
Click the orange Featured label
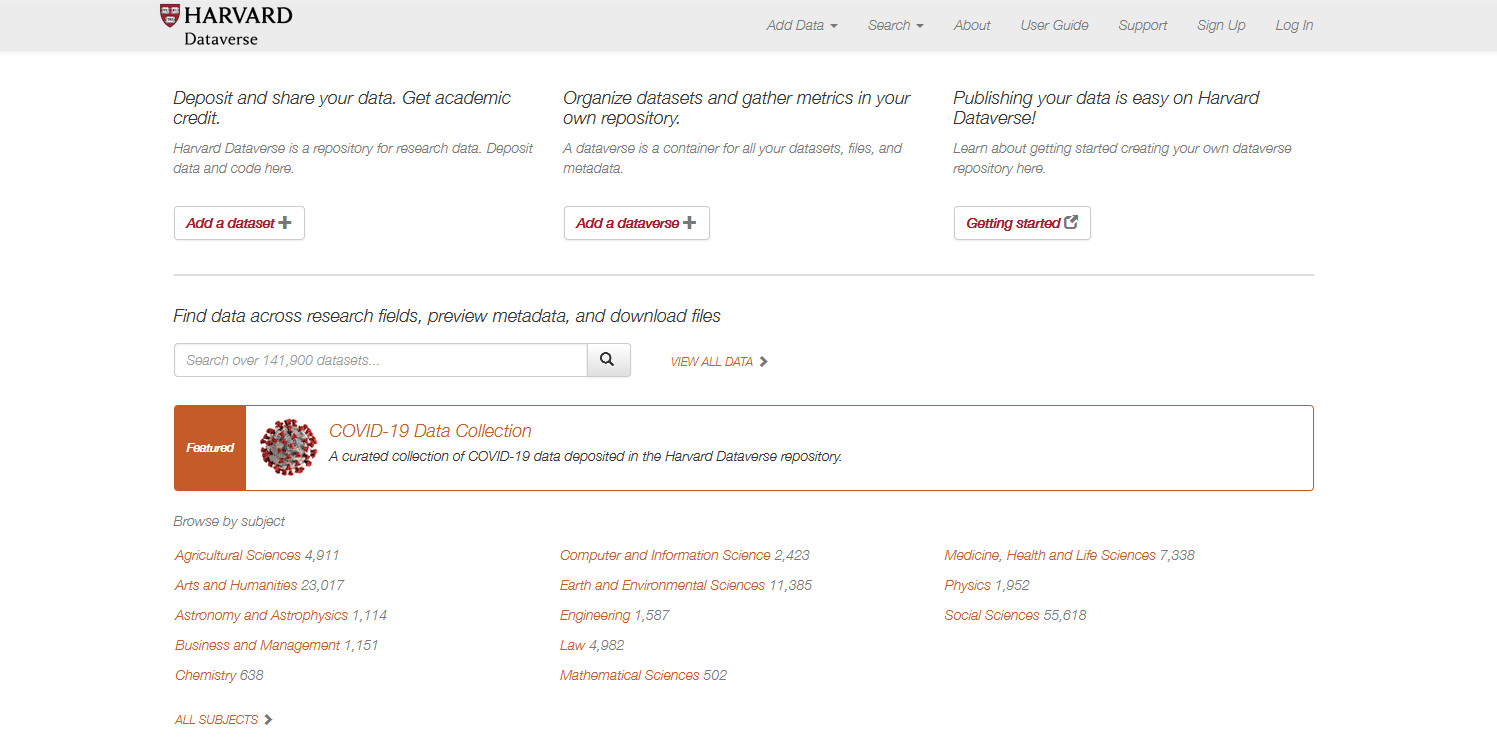click(x=210, y=448)
